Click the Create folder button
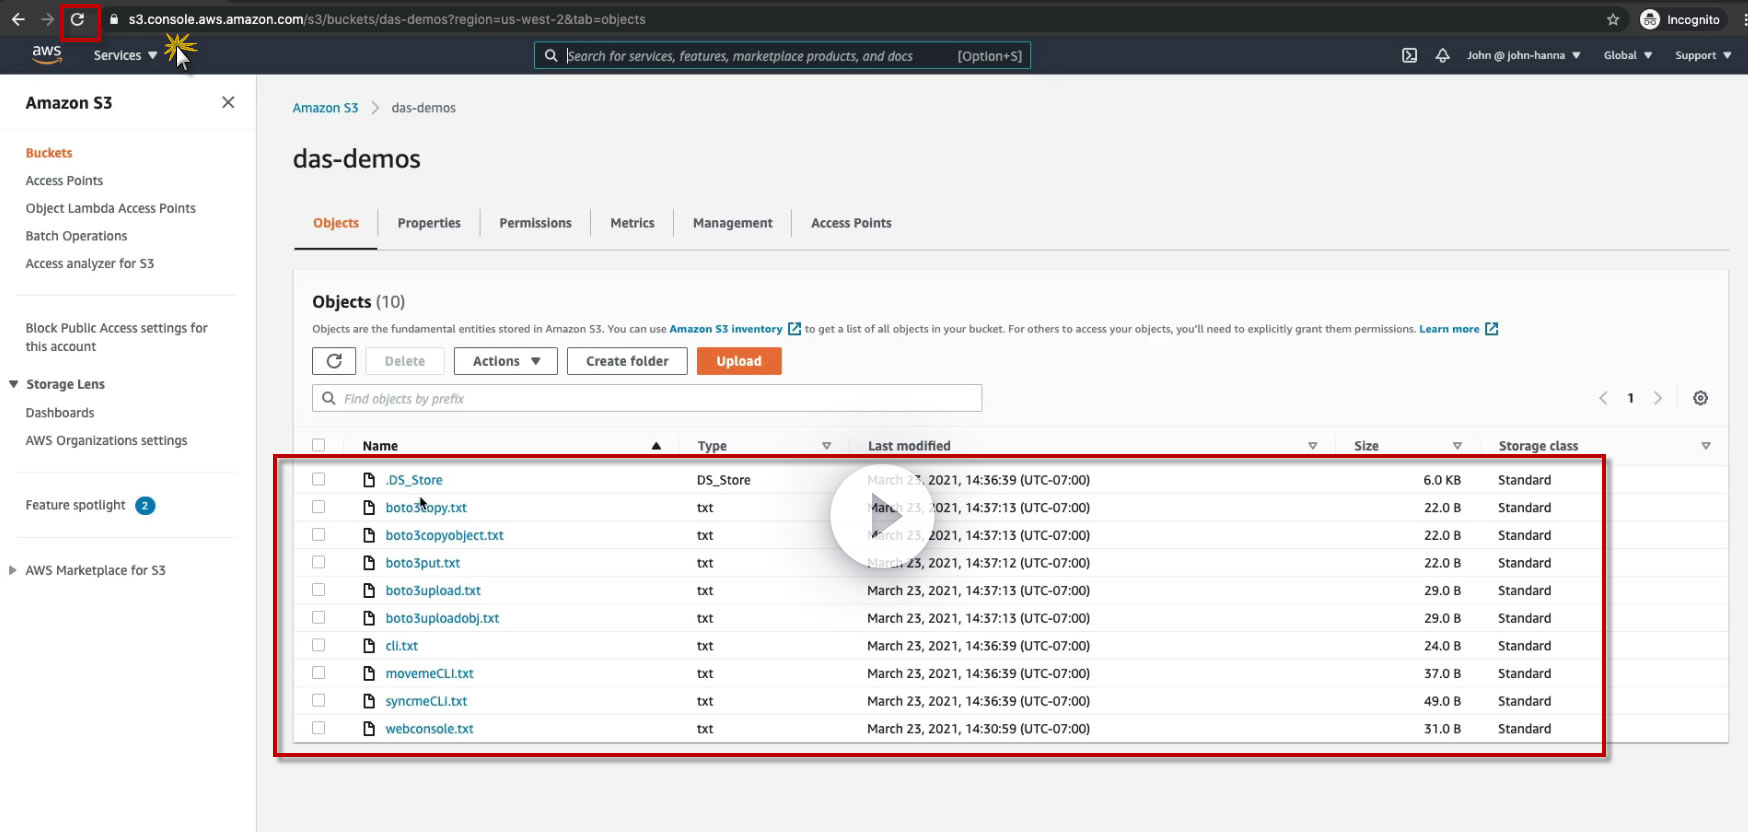 [x=627, y=361]
